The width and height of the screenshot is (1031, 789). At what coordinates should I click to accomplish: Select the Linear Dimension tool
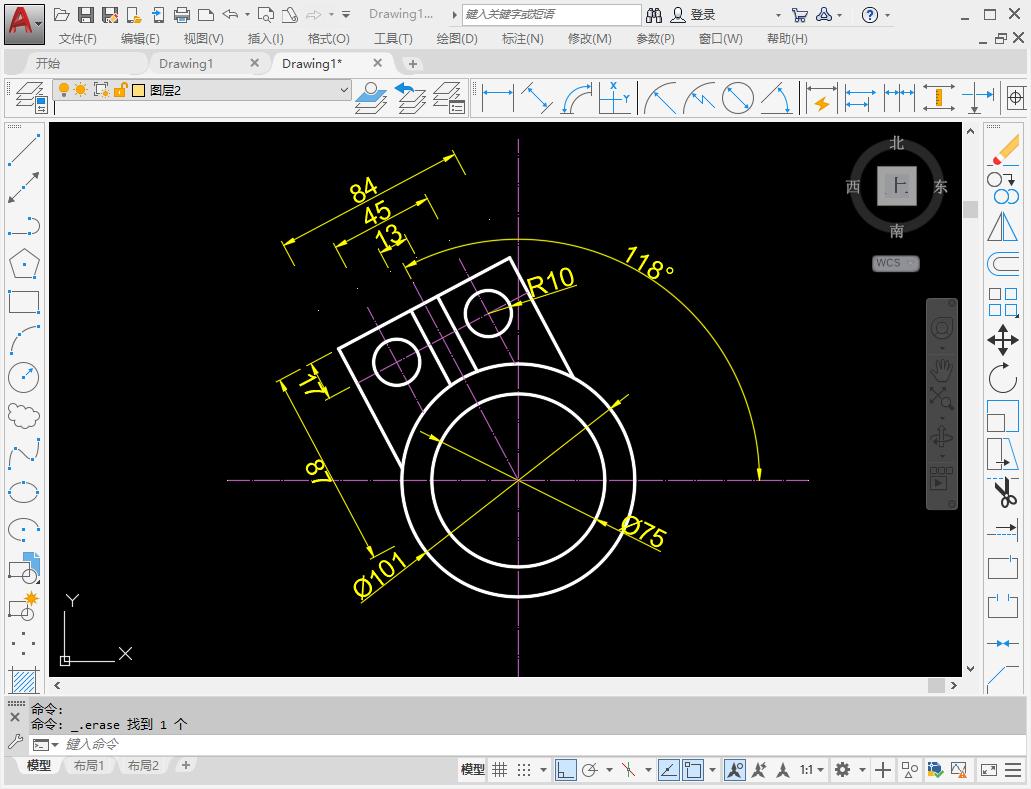(x=497, y=98)
